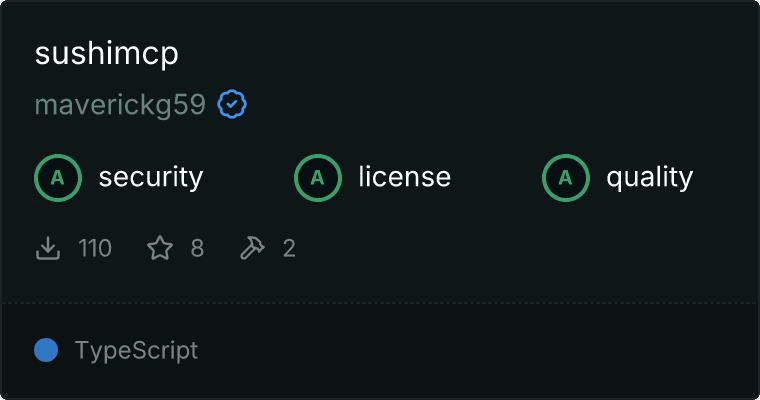This screenshot has height=400, width=760.
Task: Select the security grade A circle
Action: pyautogui.click(x=58, y=178)
